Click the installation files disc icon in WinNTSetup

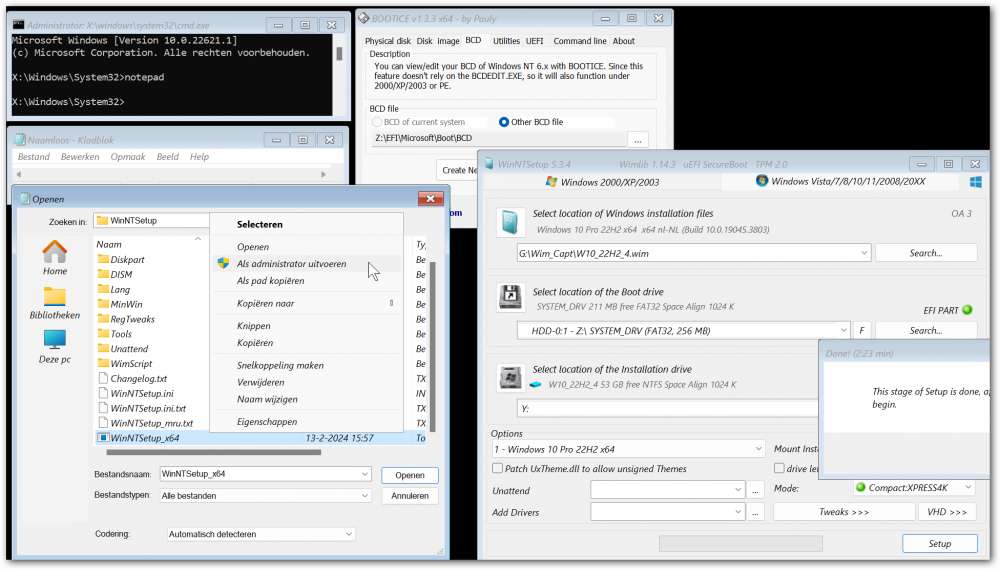coord(510,223)
